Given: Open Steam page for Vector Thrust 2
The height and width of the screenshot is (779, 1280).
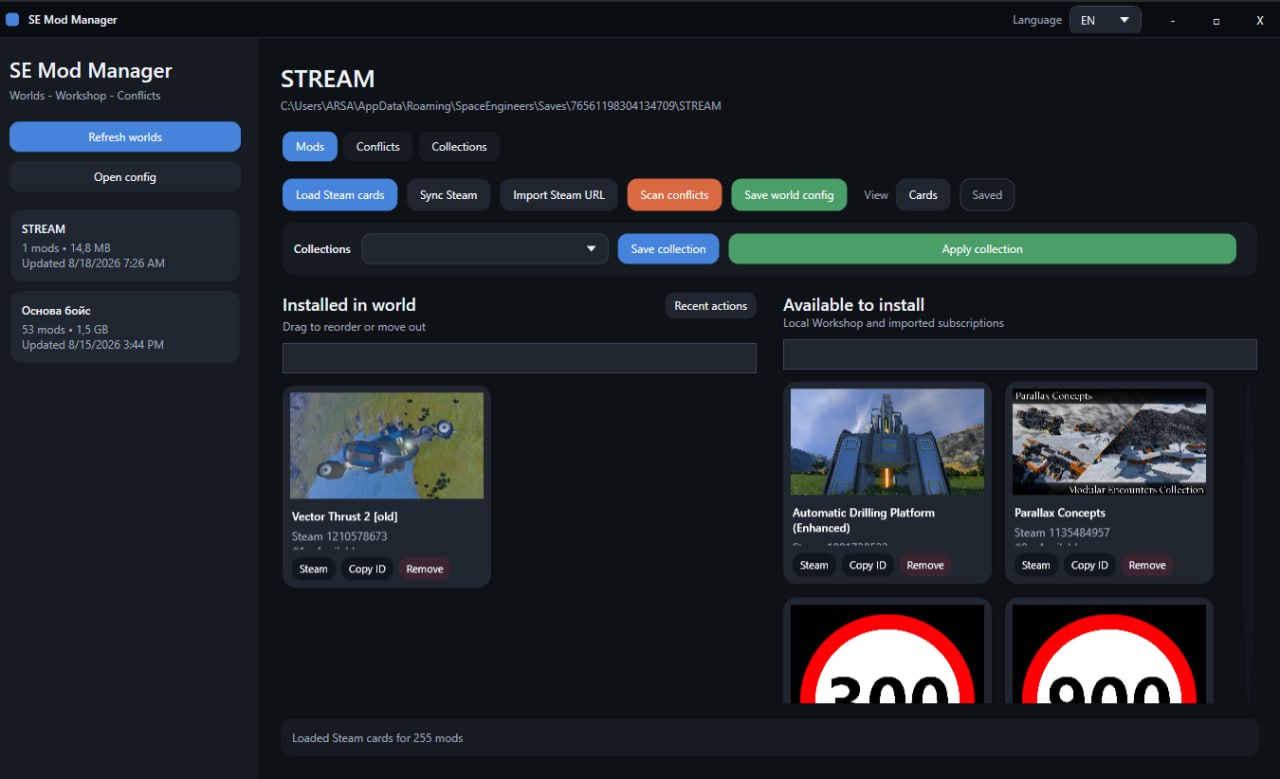Looking at the screenshot, I should [314, 569].
